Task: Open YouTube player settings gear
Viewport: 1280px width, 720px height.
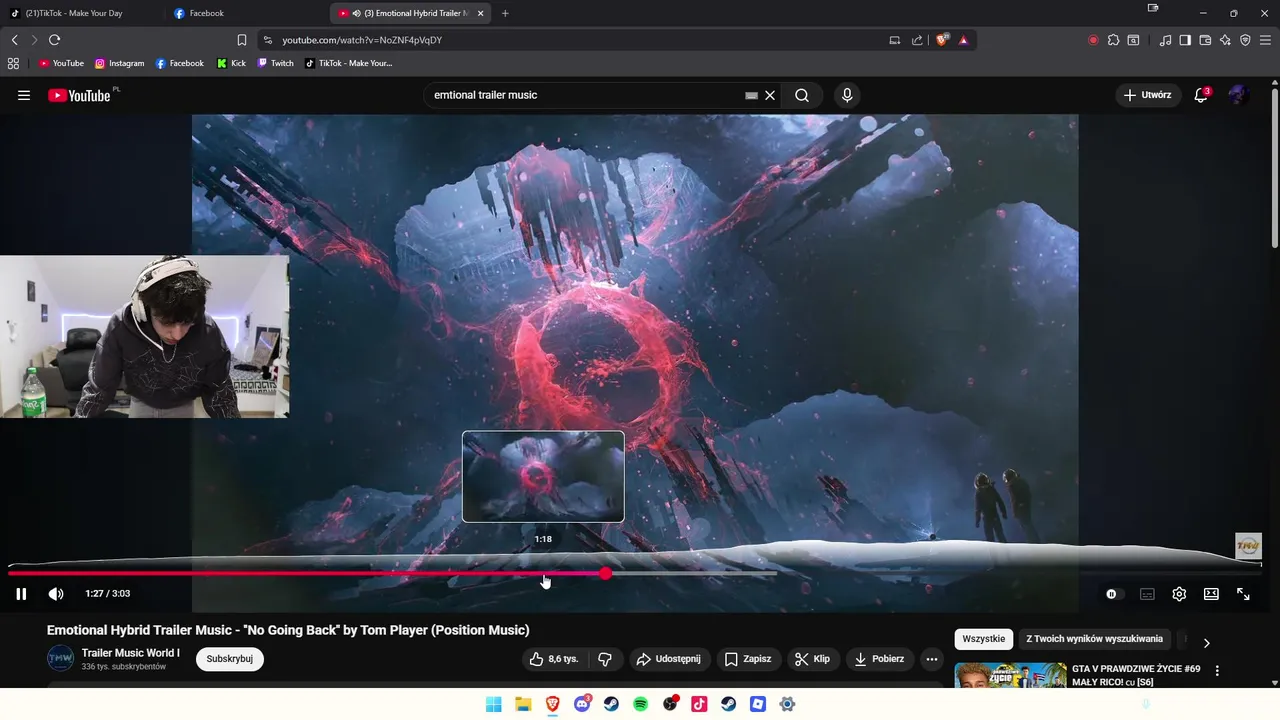Action: point(1179,594)
